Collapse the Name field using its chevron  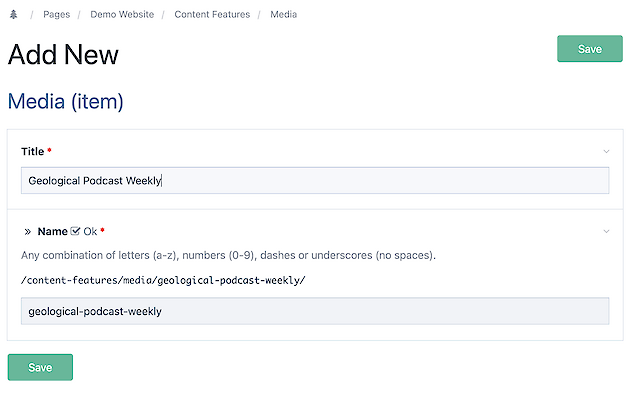[x=606, y=231]
